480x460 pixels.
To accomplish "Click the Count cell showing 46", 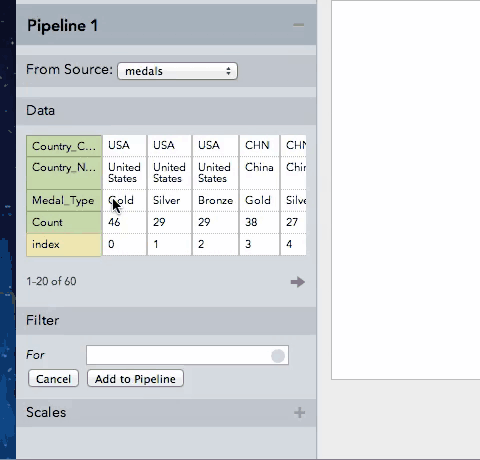I will pos(124,222).
